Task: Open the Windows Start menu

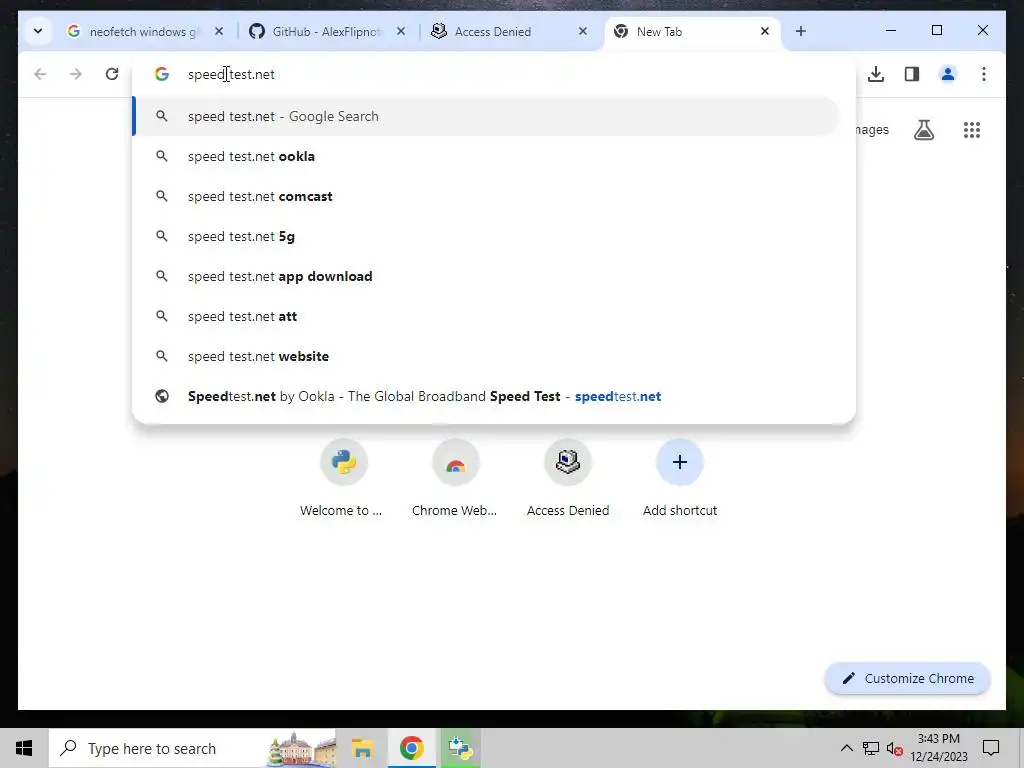Action: [24, 748]
